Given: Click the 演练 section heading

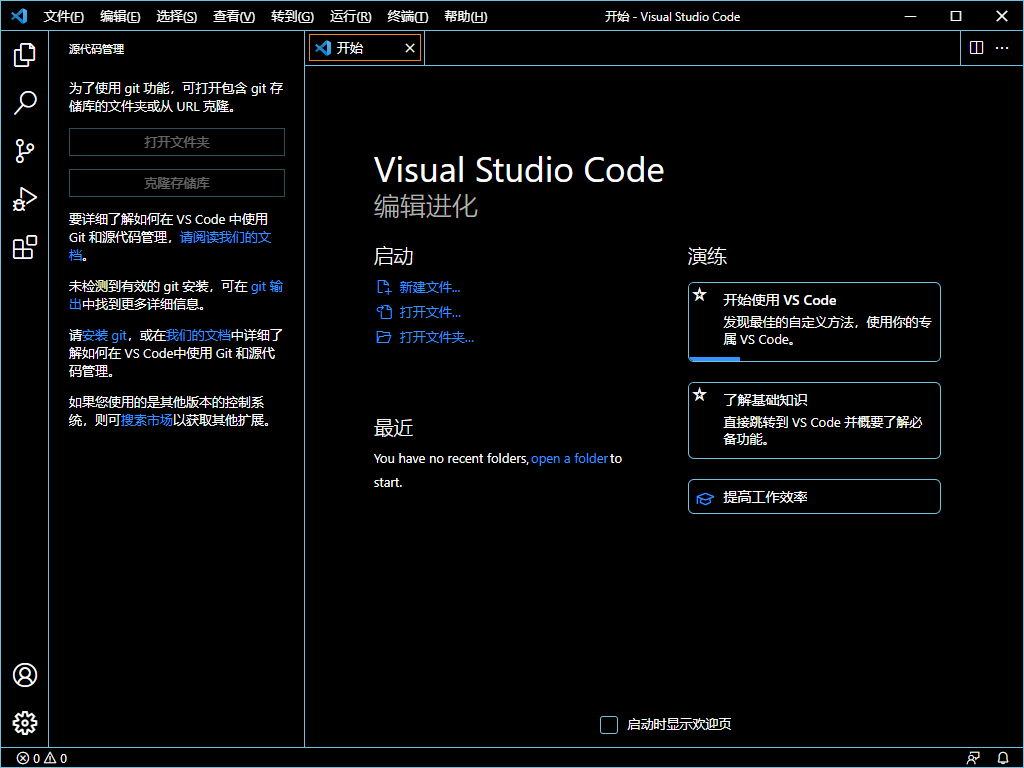Looking at the screenshot, I should click(x=707, y=256).
